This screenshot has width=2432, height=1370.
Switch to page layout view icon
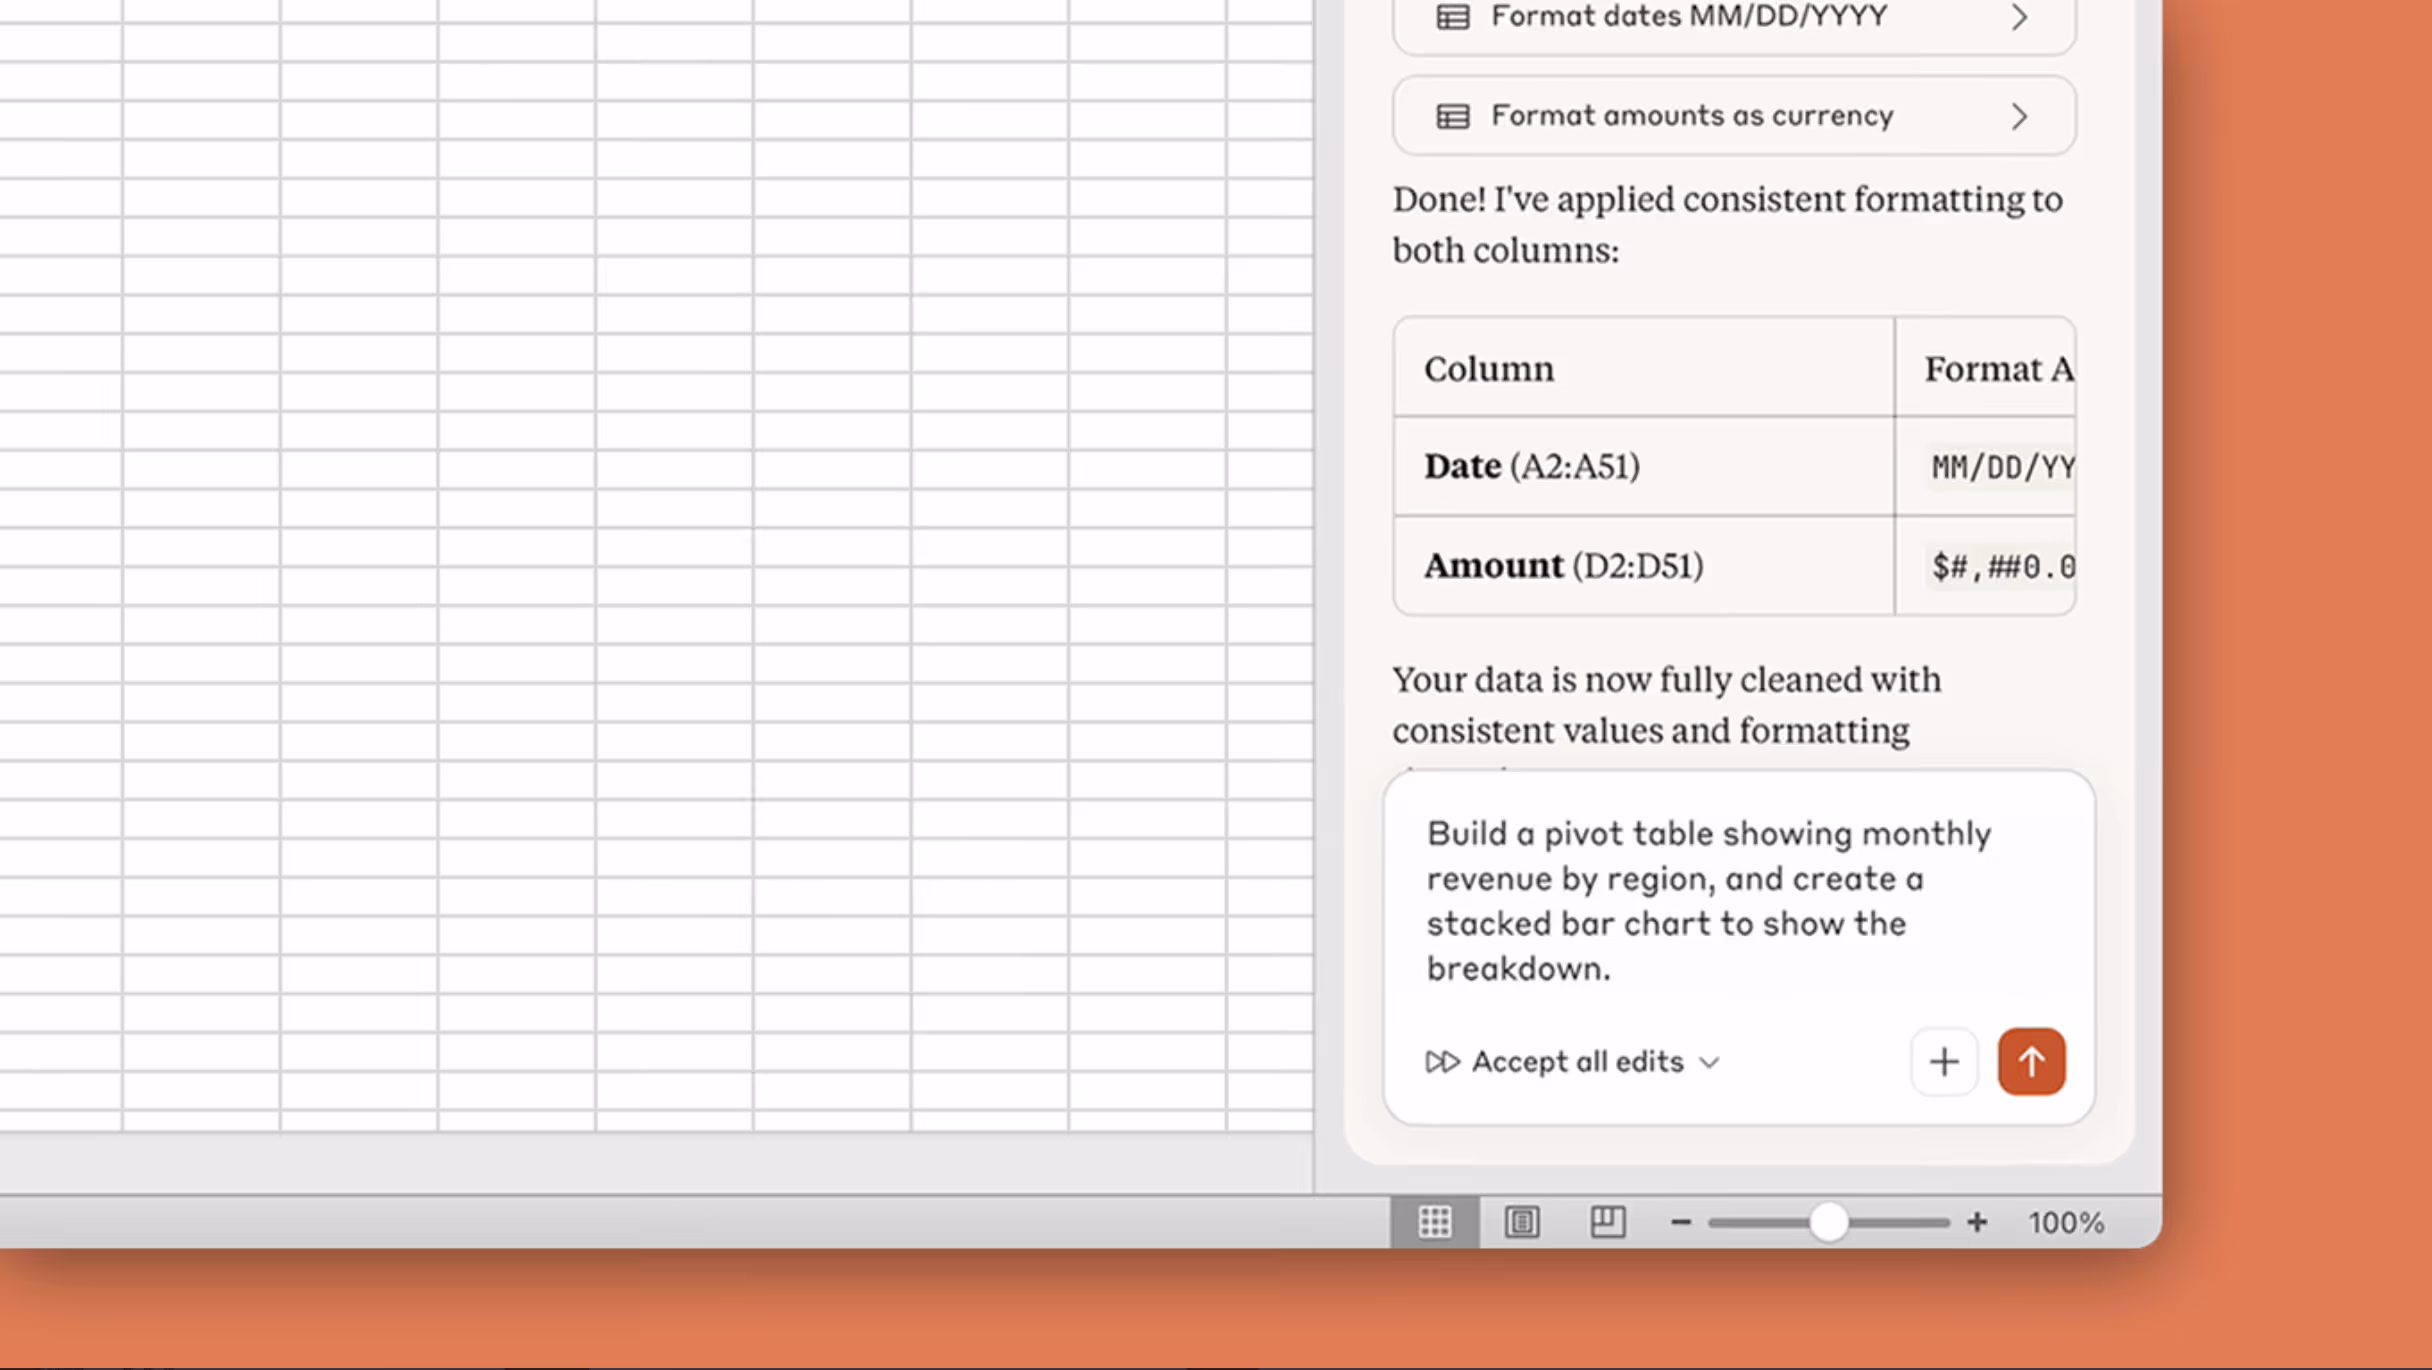click(1521, 1221)
